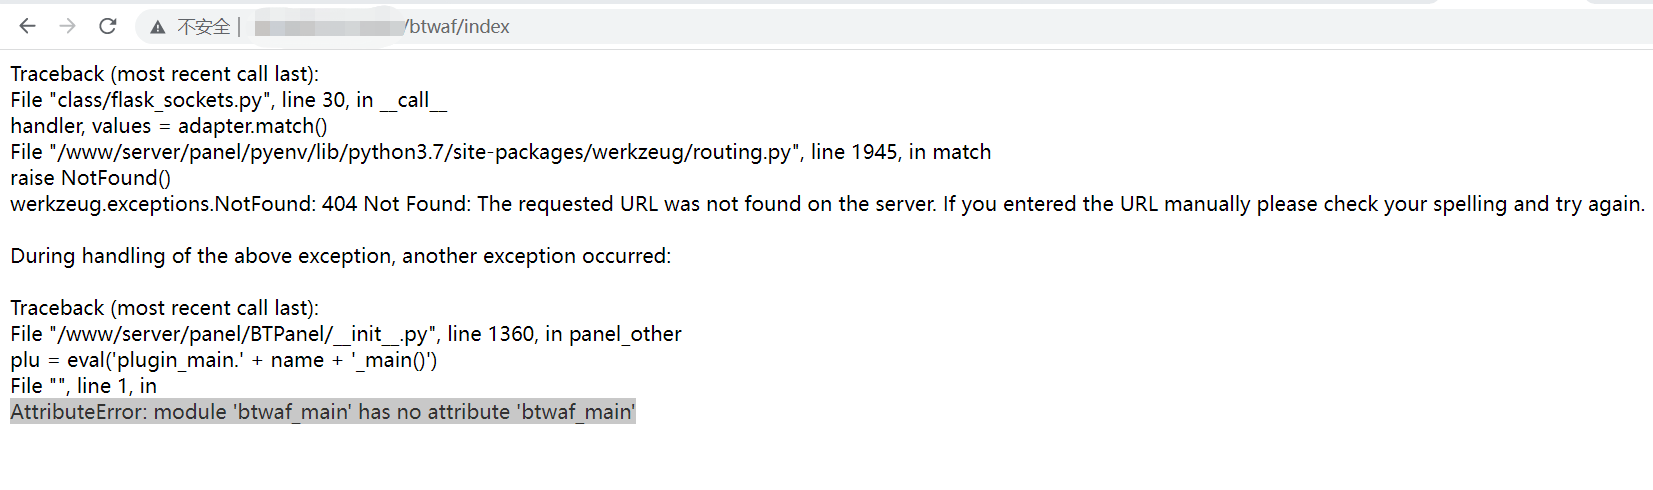Reload the page with the refresh icon
The image size is (1653, 490).
pos(107,26)
